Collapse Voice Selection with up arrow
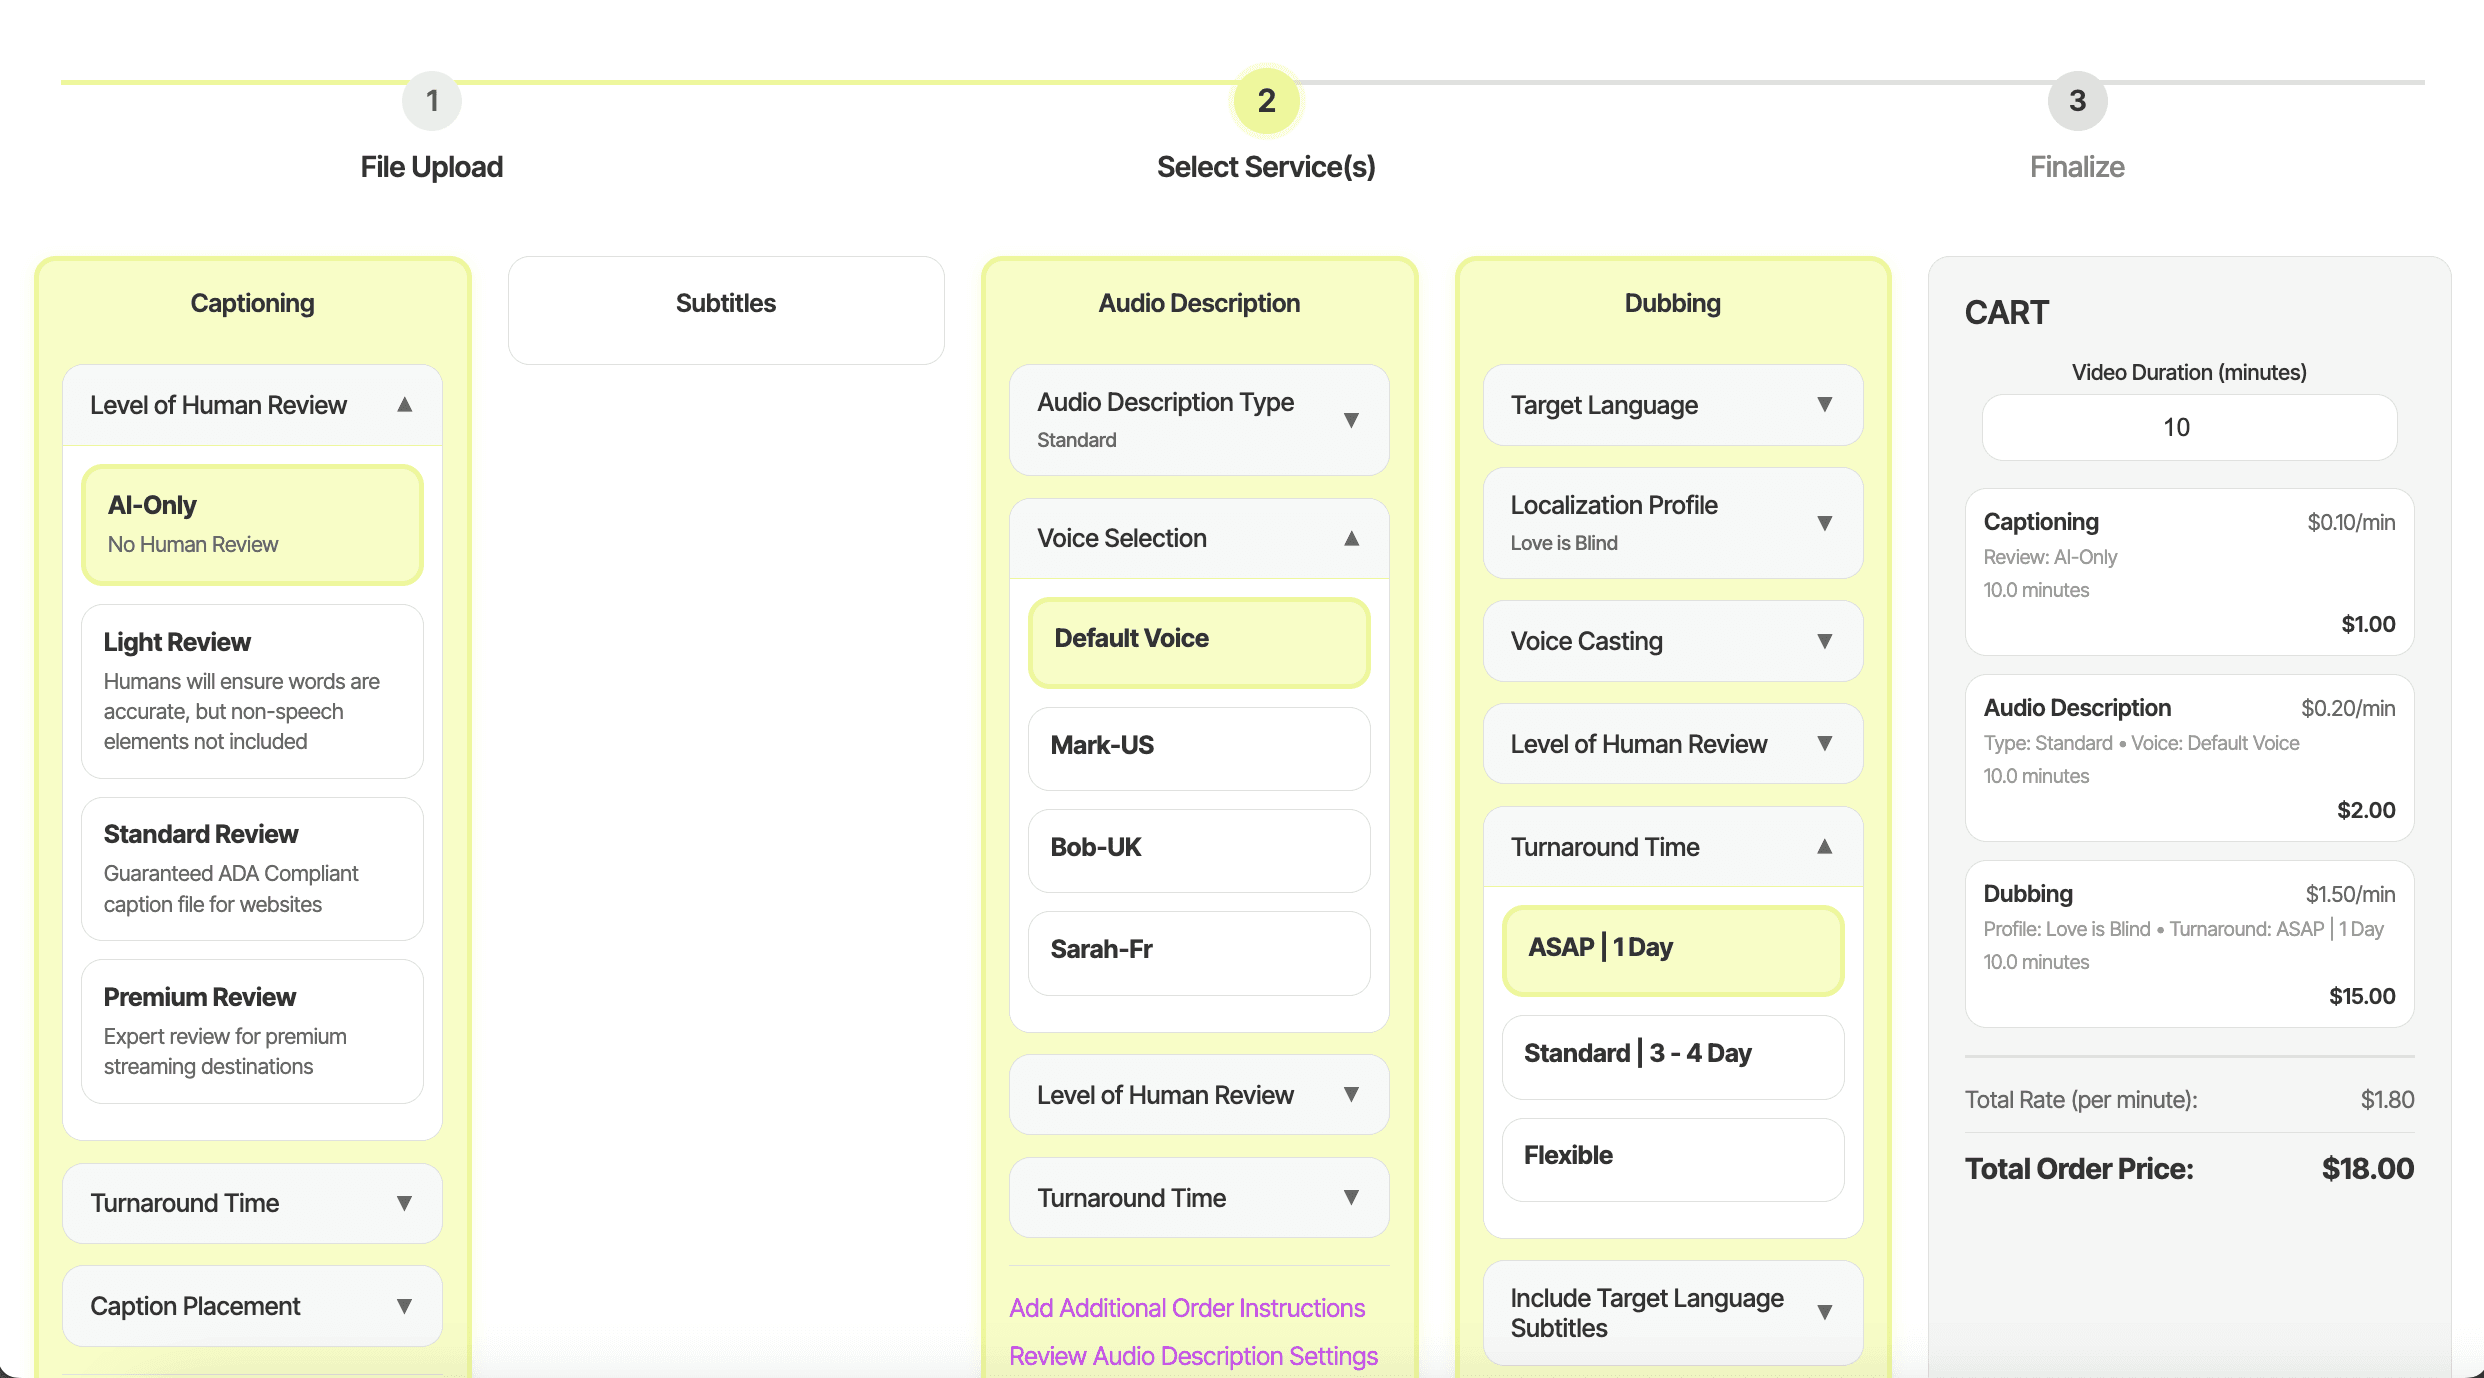2484x1378 pixels. pyautogui.click(x=1351, y=538)
